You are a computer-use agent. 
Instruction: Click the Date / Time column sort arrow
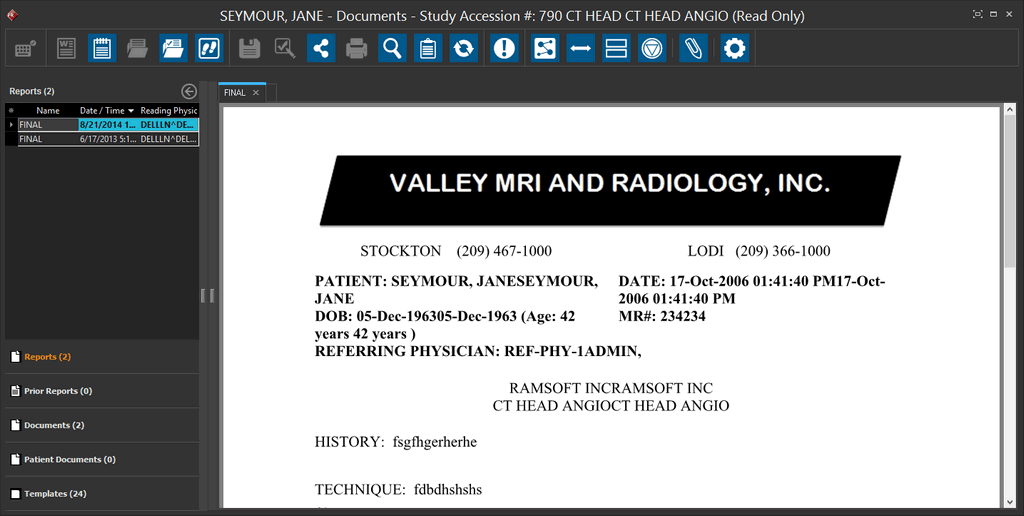pos(131,111)
